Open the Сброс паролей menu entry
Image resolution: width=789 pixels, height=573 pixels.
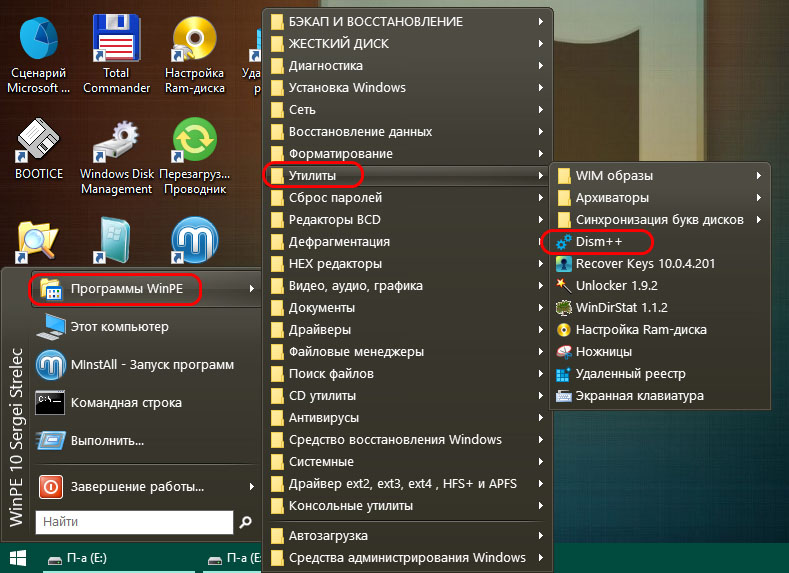[x=407, y=198]
